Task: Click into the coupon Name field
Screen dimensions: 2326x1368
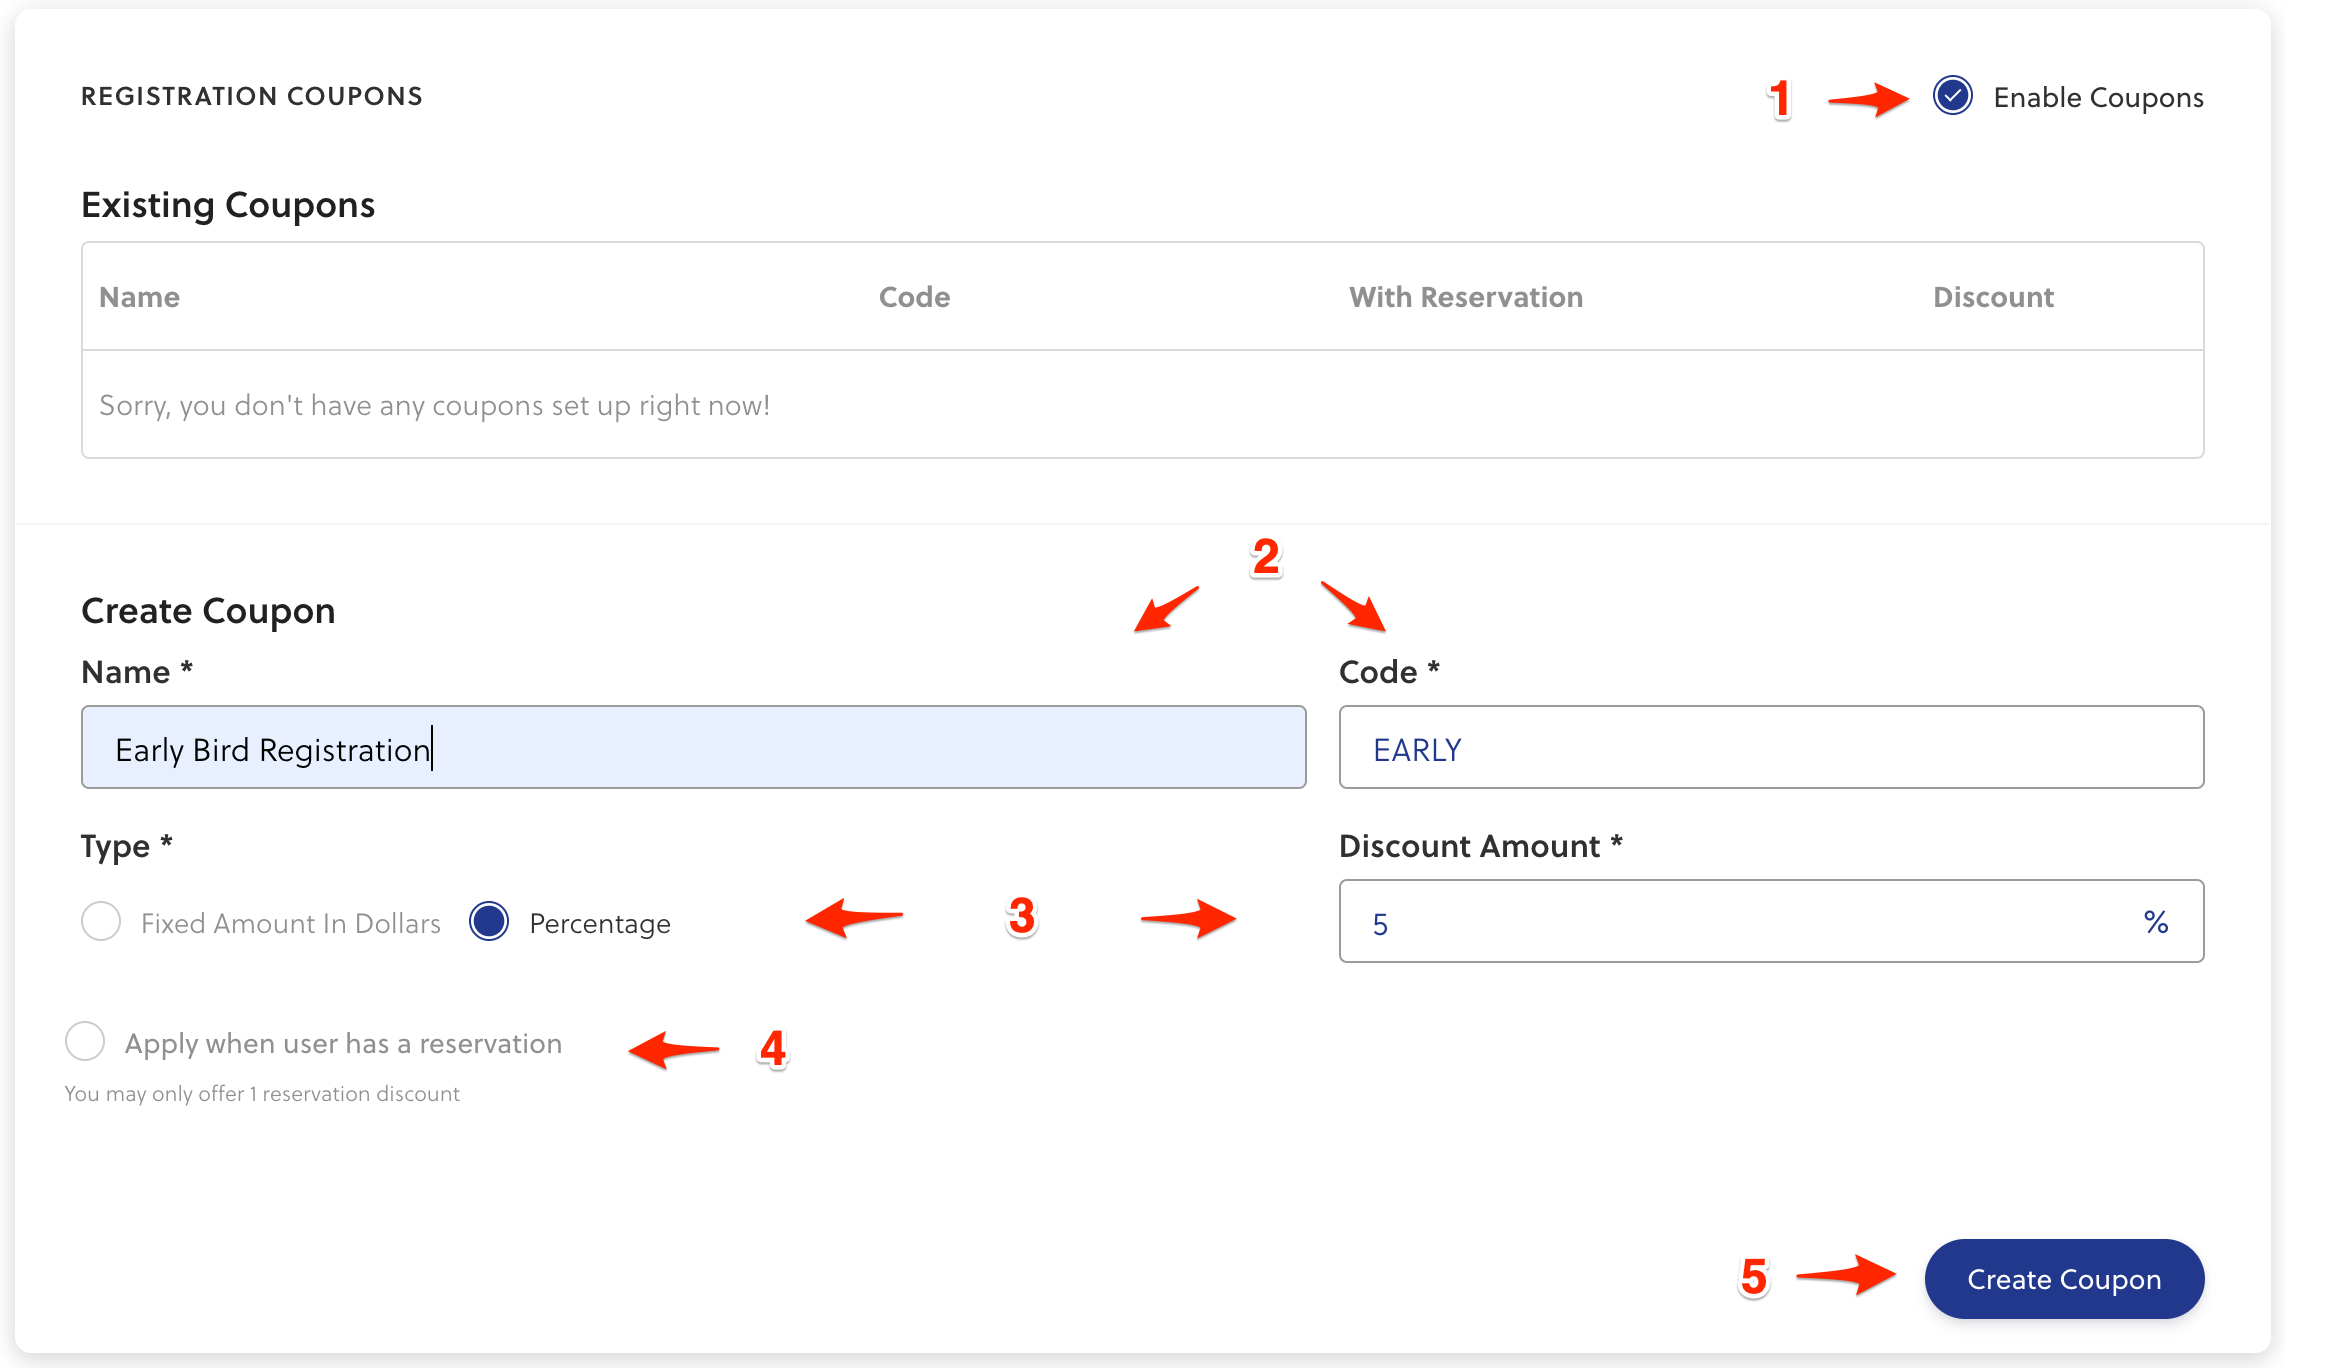Action: tap(693, 748)
